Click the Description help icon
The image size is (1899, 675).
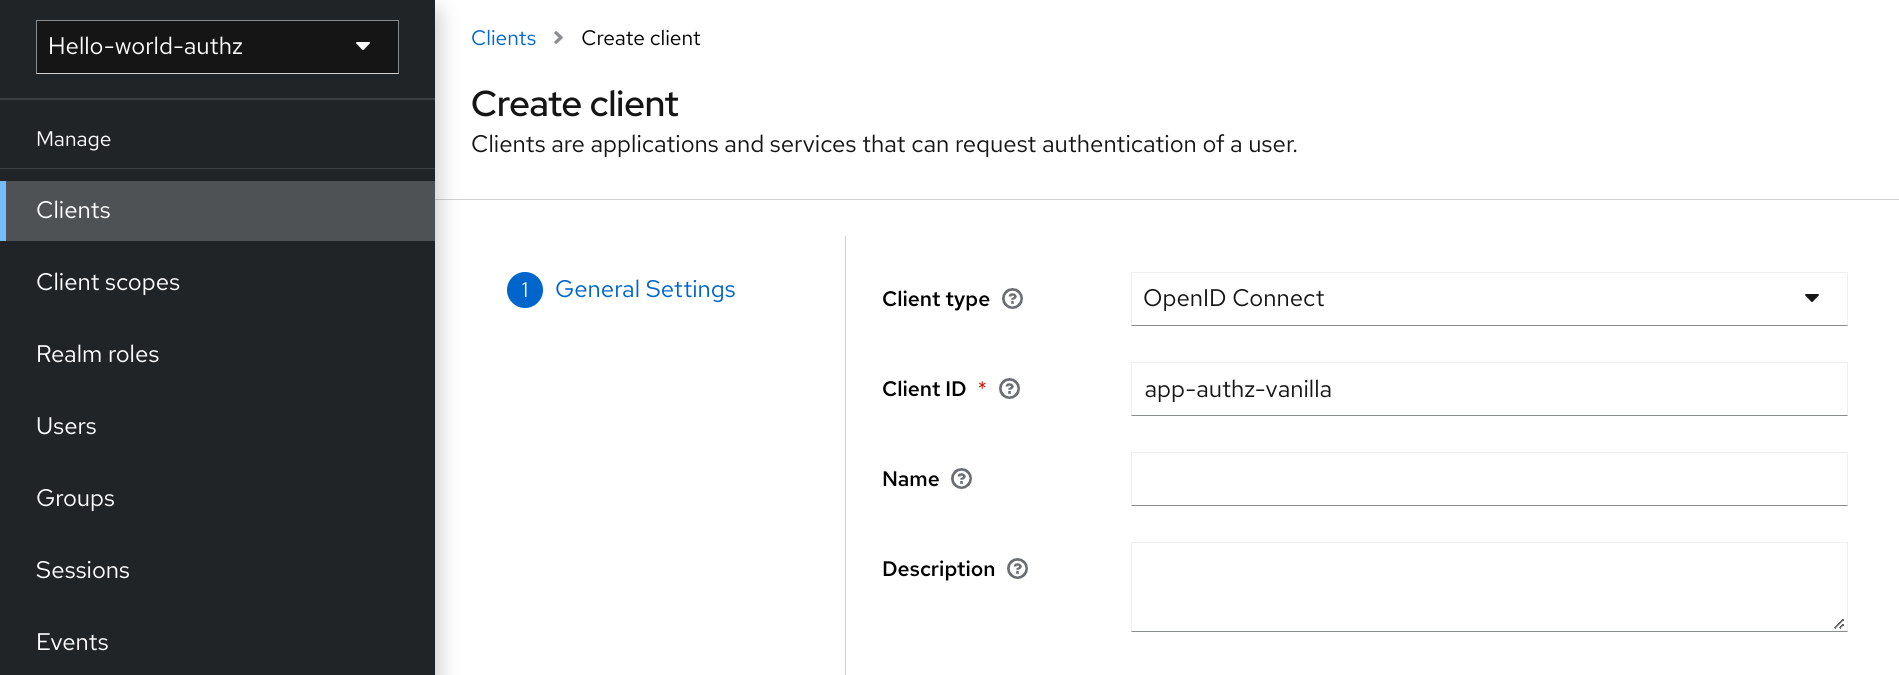[x=1017, y=569]
